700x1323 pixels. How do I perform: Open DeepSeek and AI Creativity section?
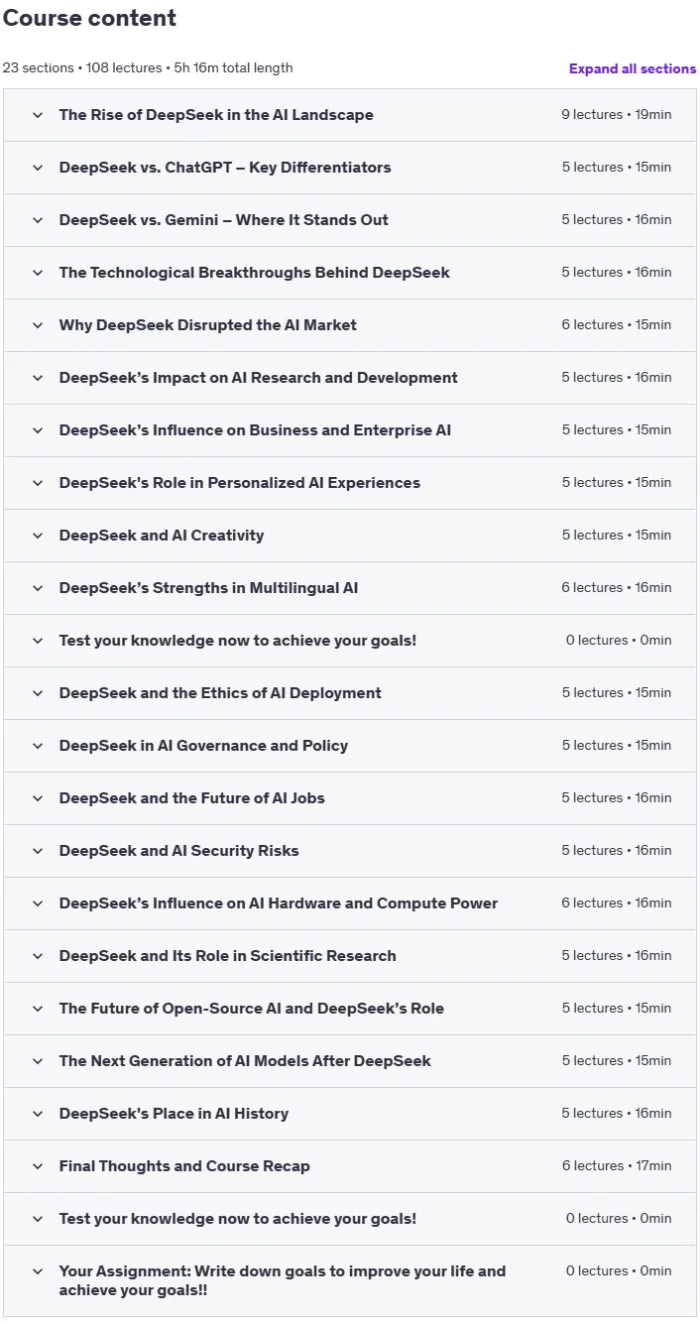350,535
